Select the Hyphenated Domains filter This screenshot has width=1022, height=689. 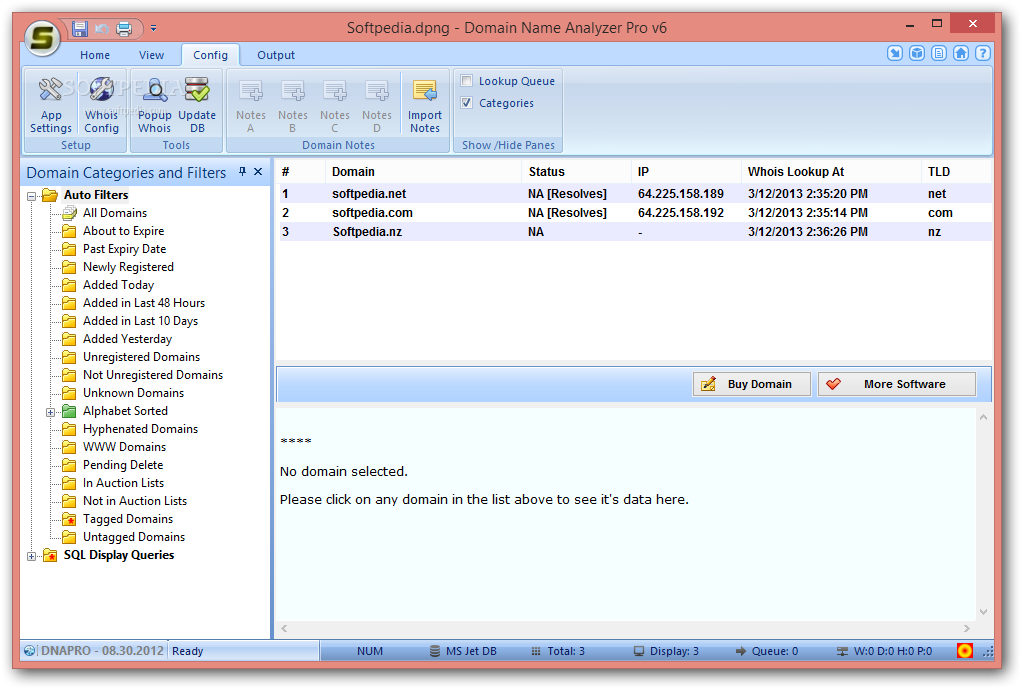[x=140, y=429]
